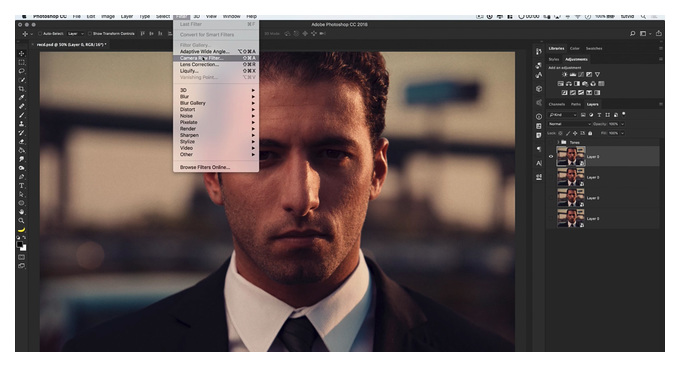680x367 pixels.
Task: Select the Pen tool
Action: (x=21, y=177)
